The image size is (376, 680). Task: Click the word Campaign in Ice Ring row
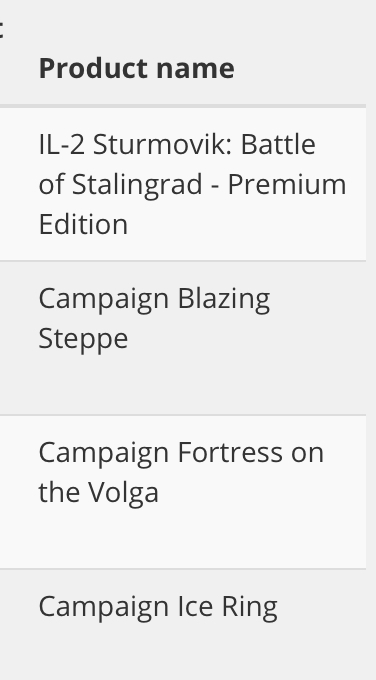tap(104, 608)
